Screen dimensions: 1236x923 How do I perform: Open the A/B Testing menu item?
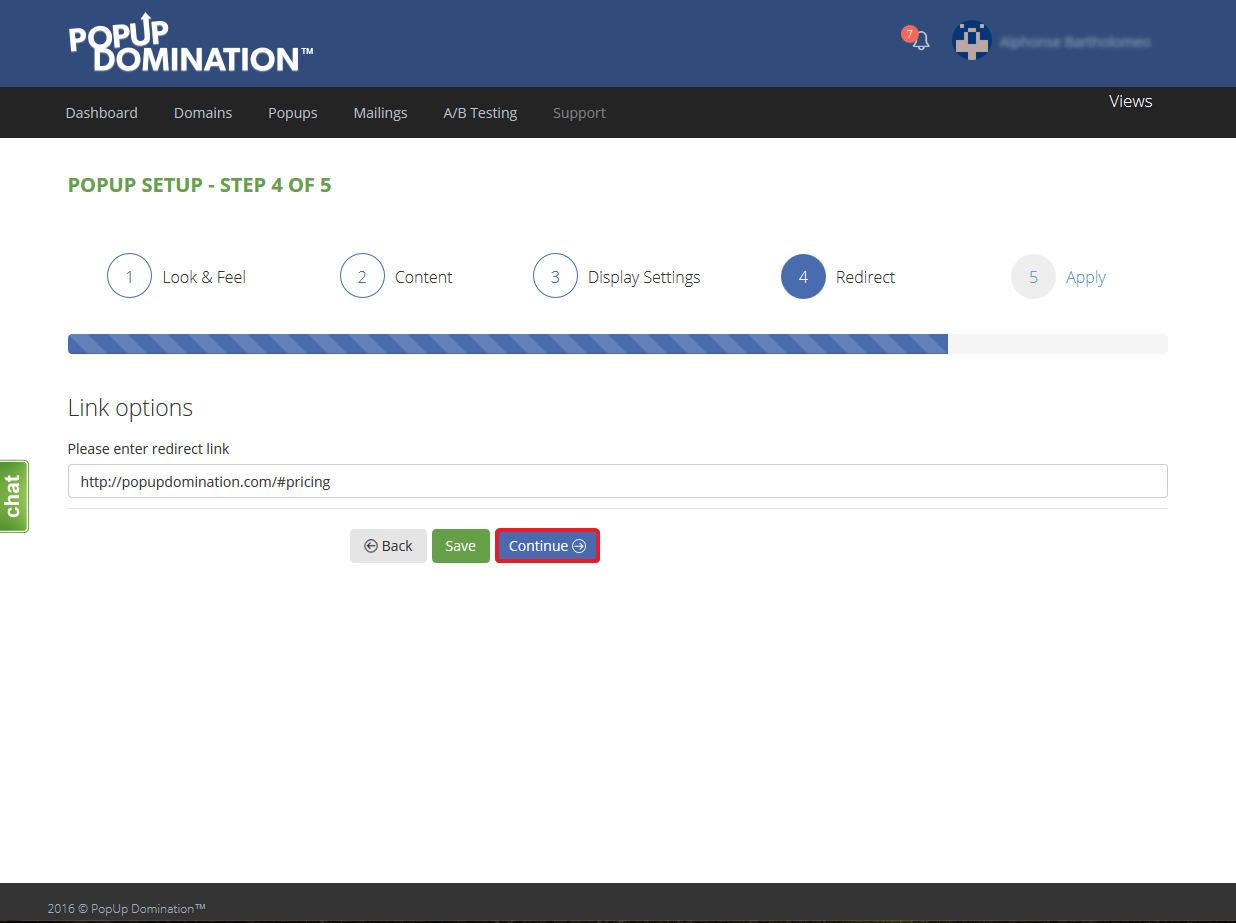pos(480,113)
